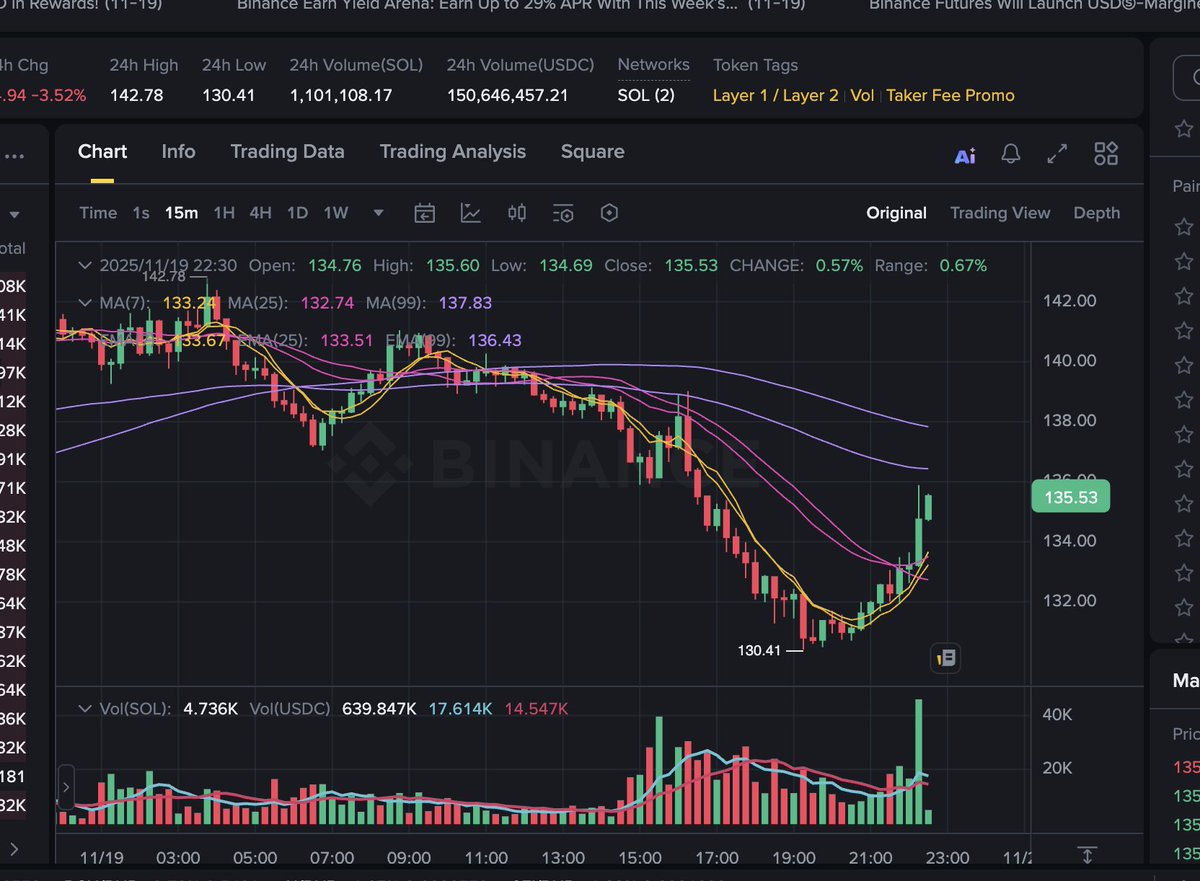
Task: Click the MA(25) 132.74 indicator value
Action: pos(326,303)
